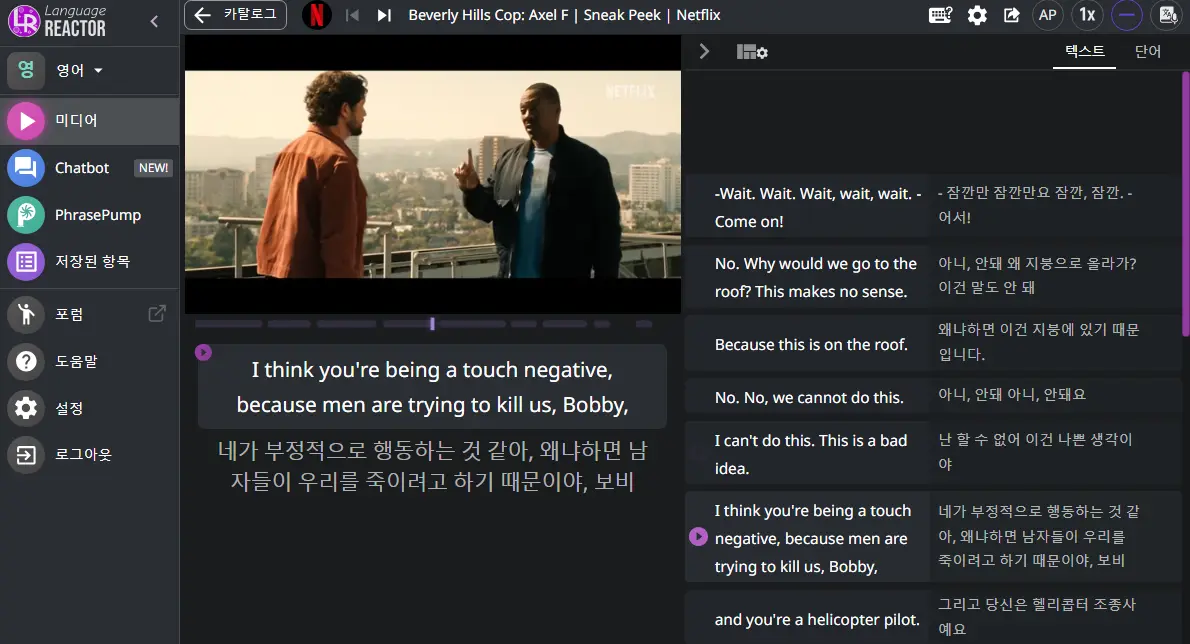Show keyboard shortcuts help
This screenshot has height=644, width=1190.
click(x=940, y=15)
